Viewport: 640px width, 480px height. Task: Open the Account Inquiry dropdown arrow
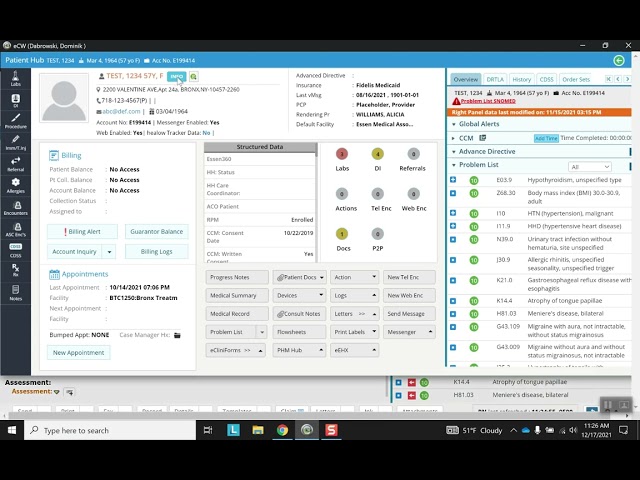click(x=109, y=252)
